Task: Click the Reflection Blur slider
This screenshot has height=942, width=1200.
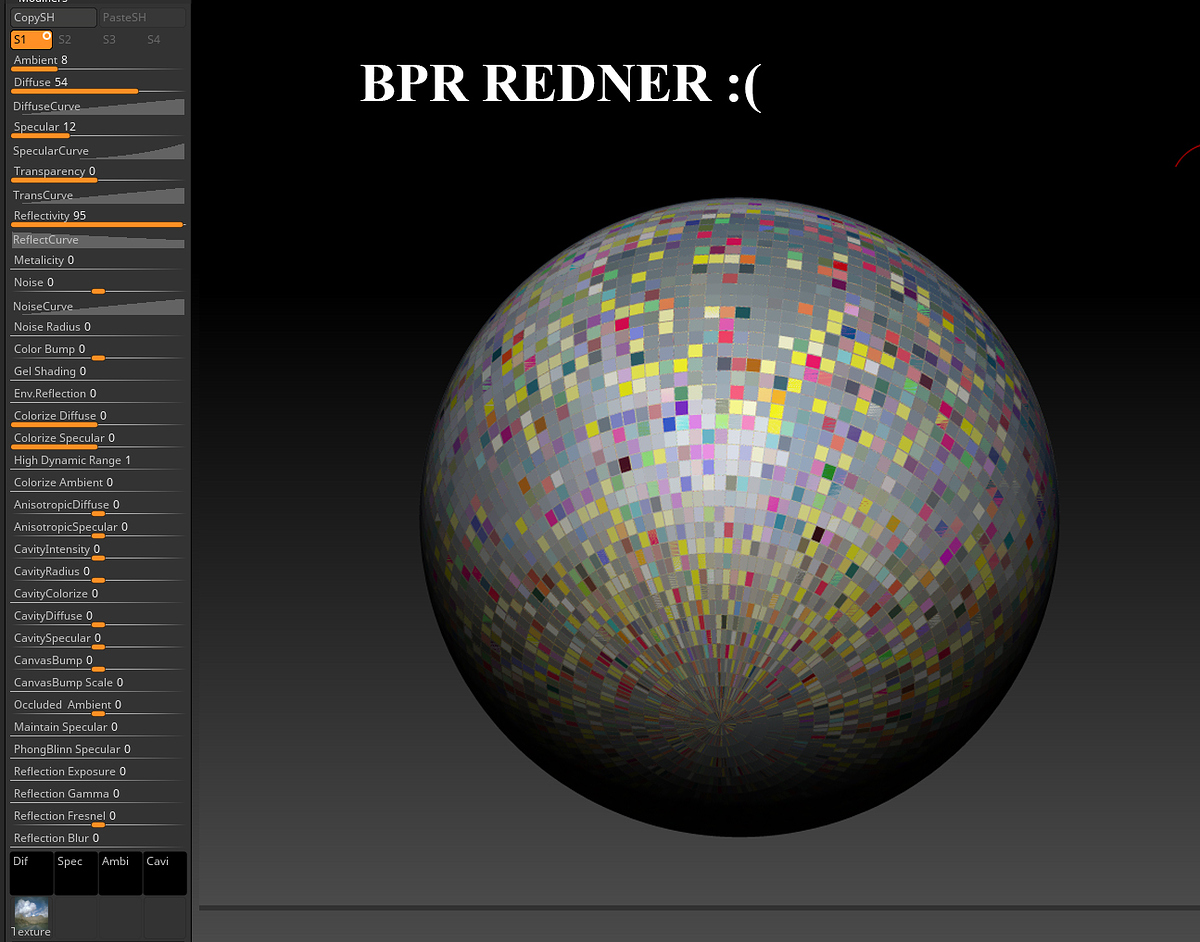Action: (98, 838)
